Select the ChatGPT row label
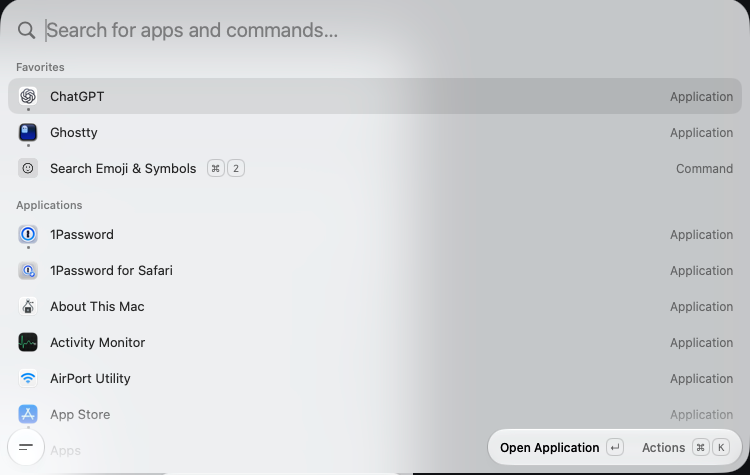This screenshot has width=750, height=475. tap(77, 97)
